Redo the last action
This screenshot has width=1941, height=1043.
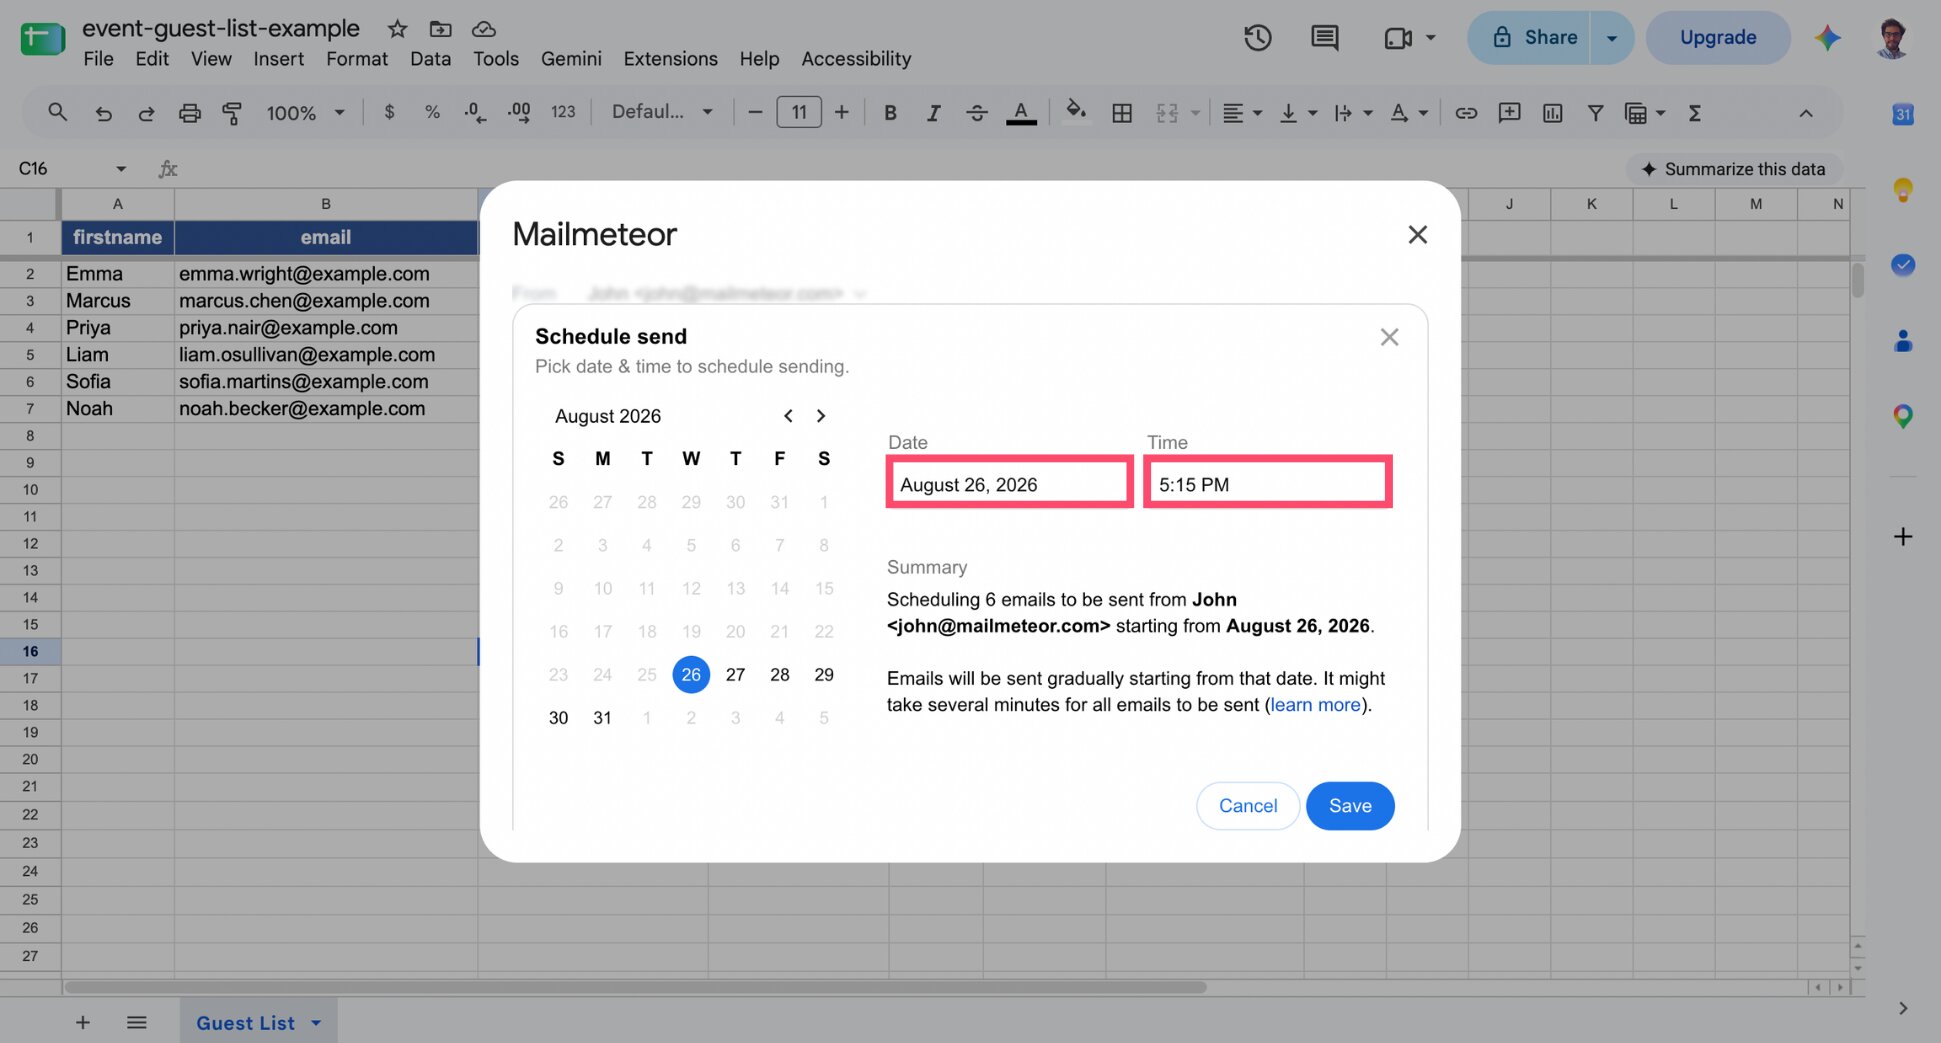(x=146, y=113)
